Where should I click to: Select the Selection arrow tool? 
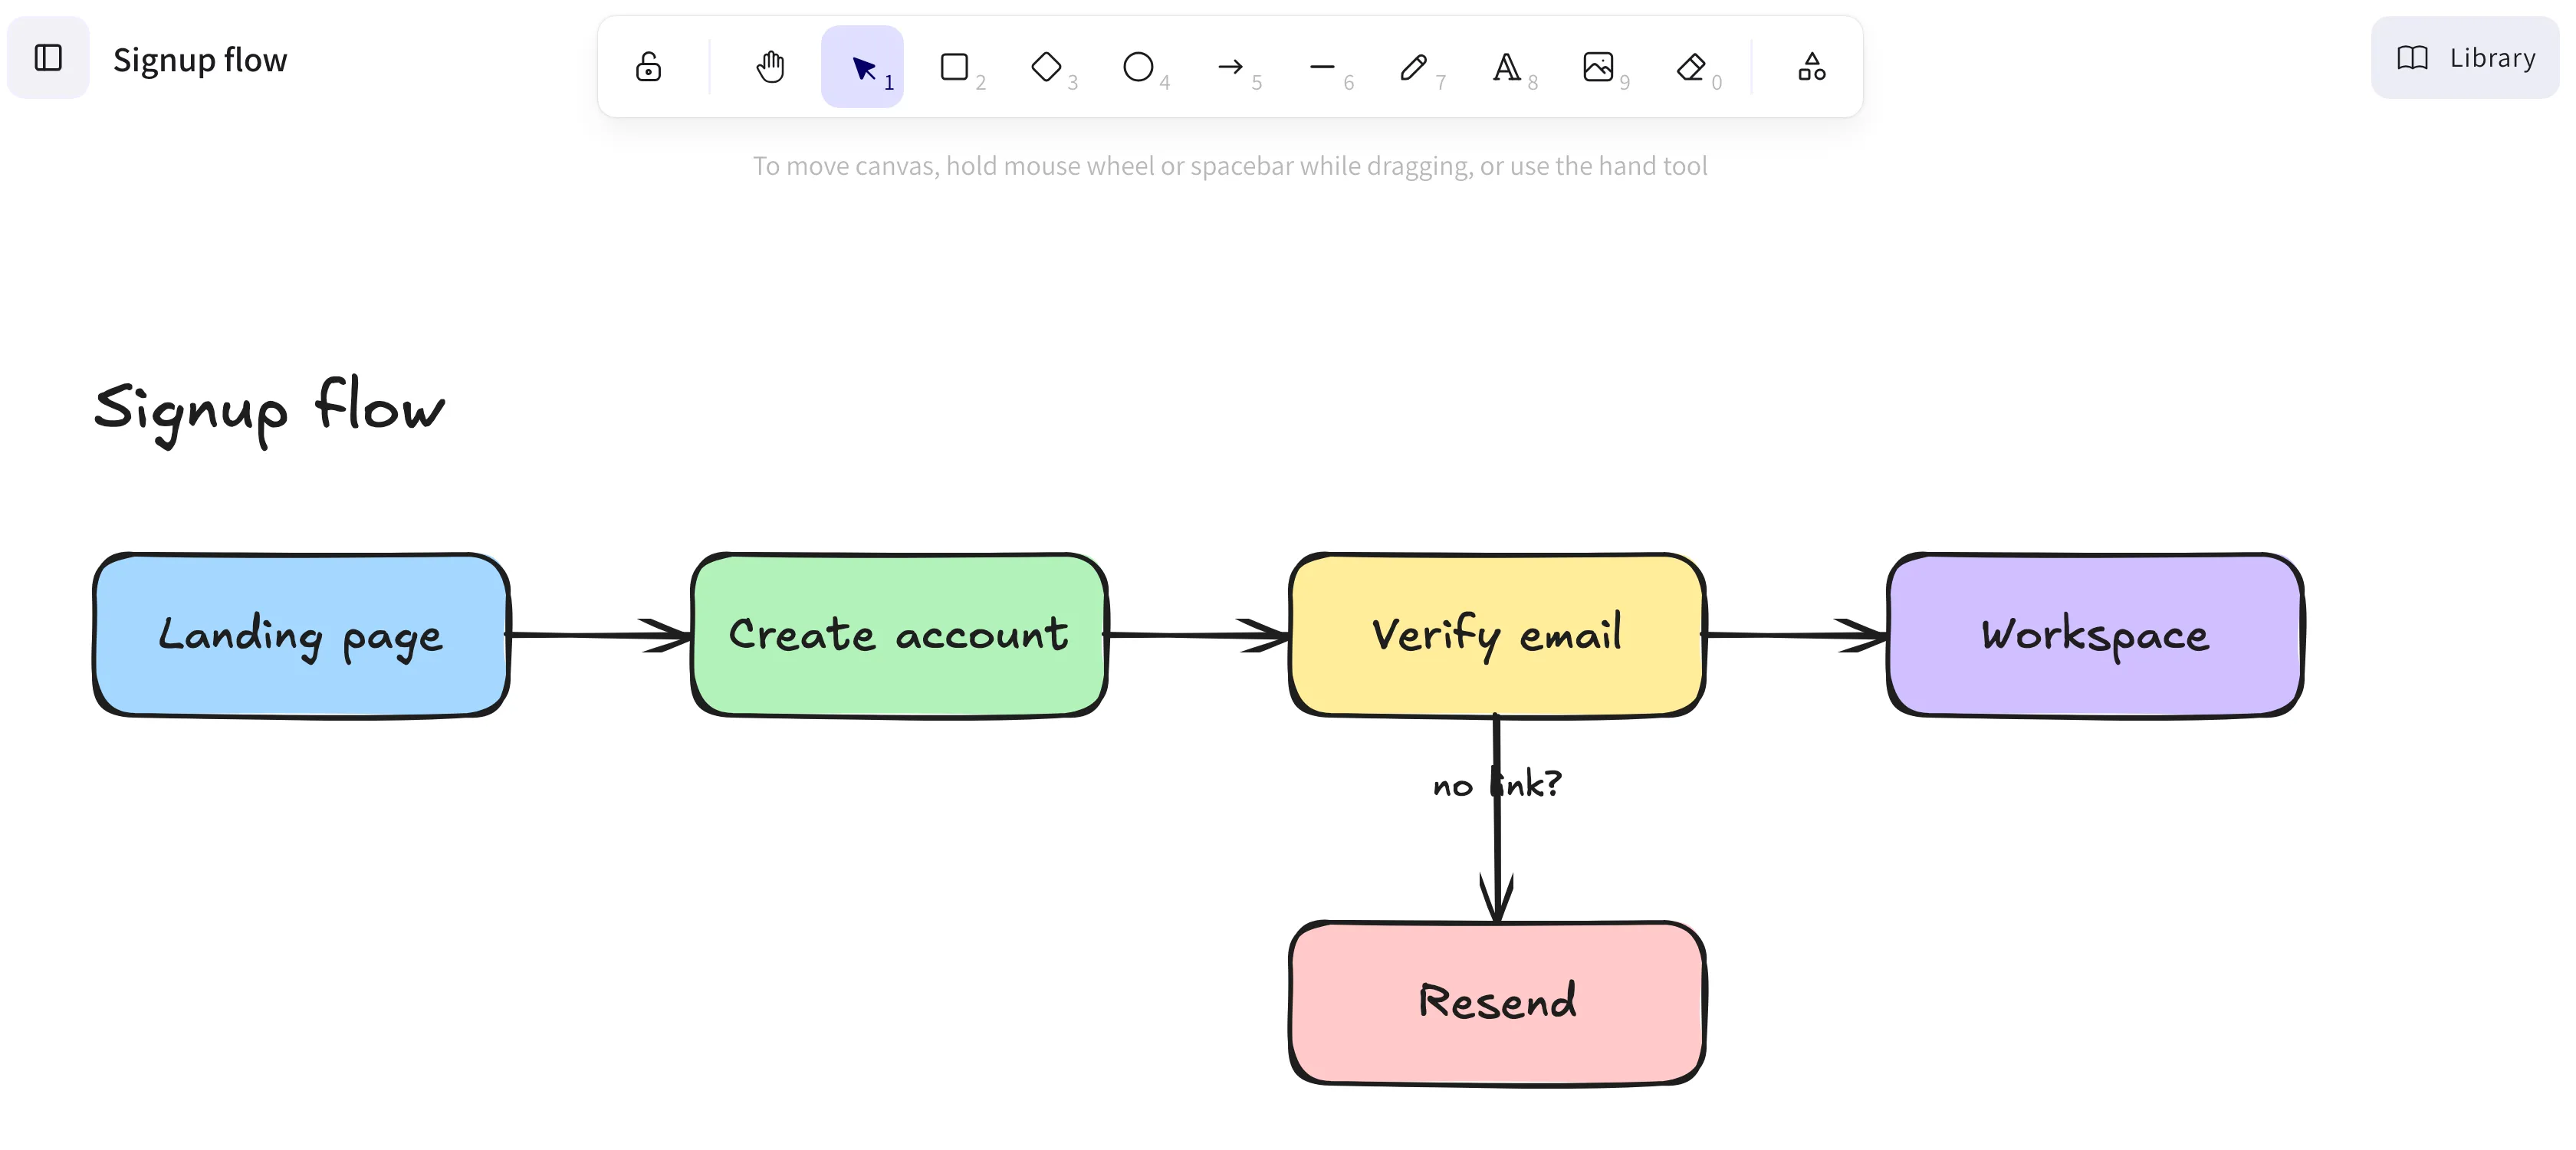point(862,67)
